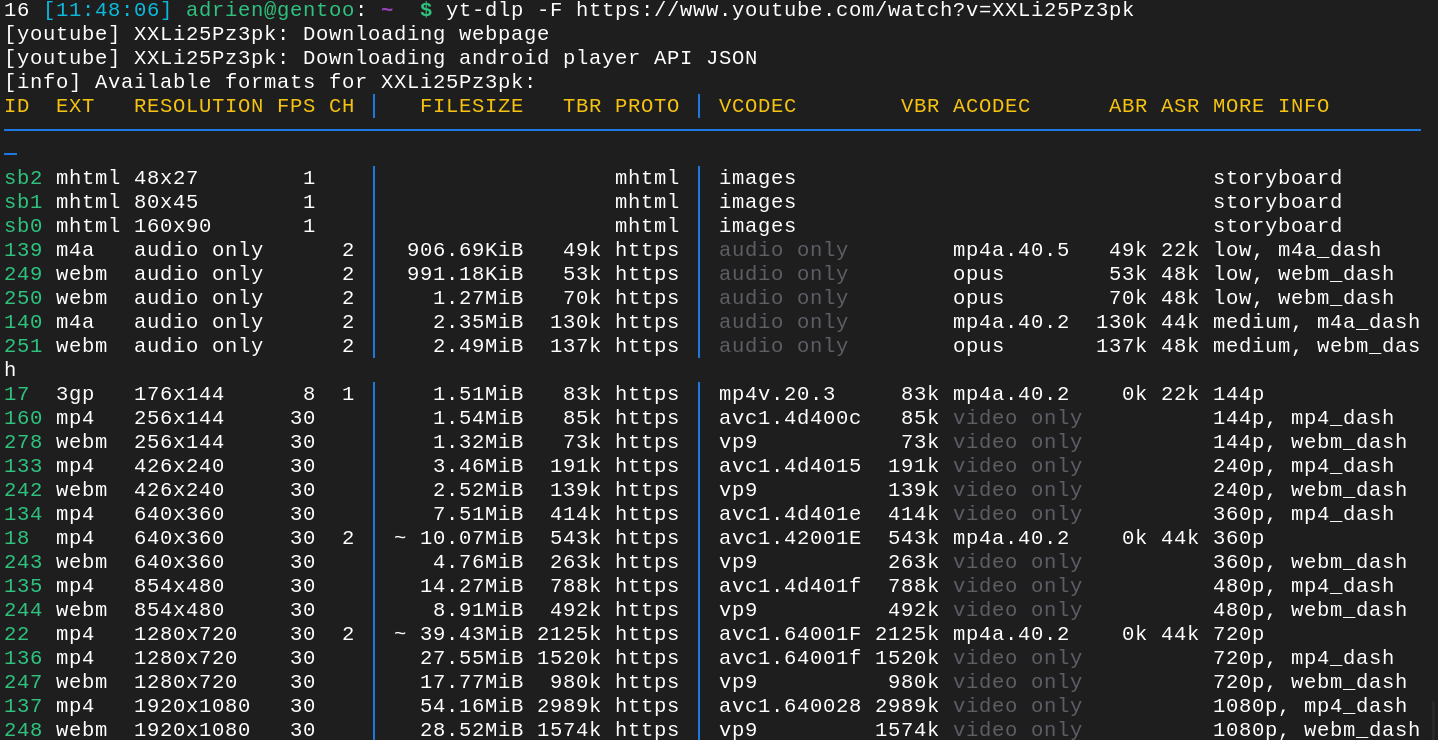
Task: Click the 991.18KiB file size value
Action: click(x=465, y=274)
